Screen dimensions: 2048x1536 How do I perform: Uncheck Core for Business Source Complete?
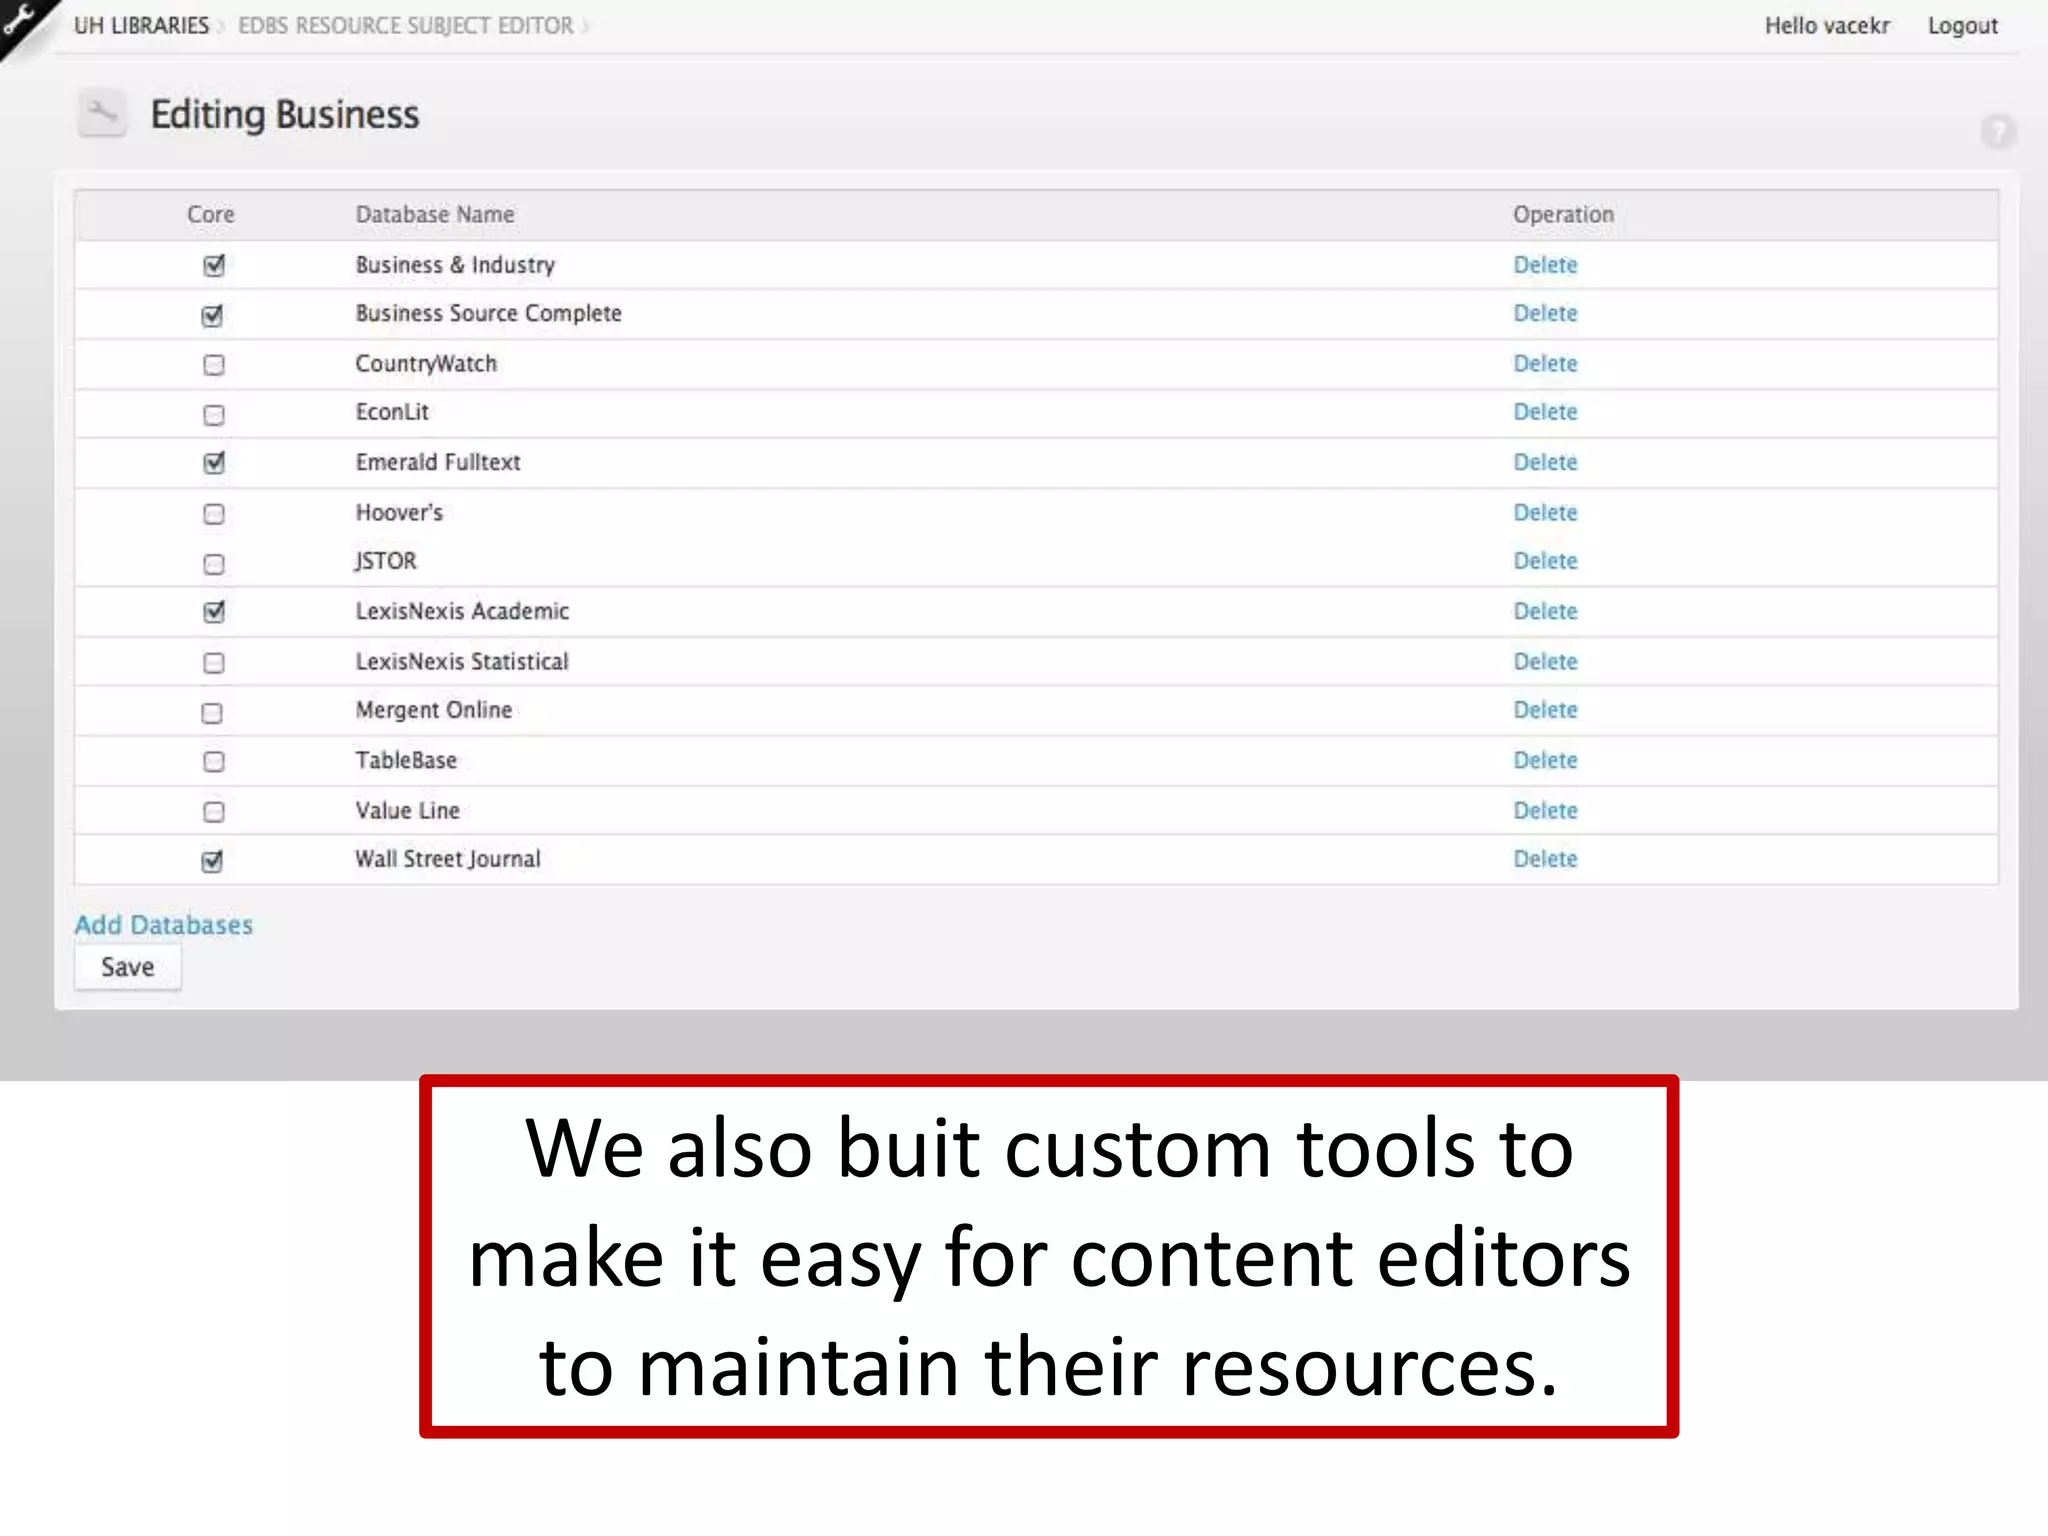point(212,315)
